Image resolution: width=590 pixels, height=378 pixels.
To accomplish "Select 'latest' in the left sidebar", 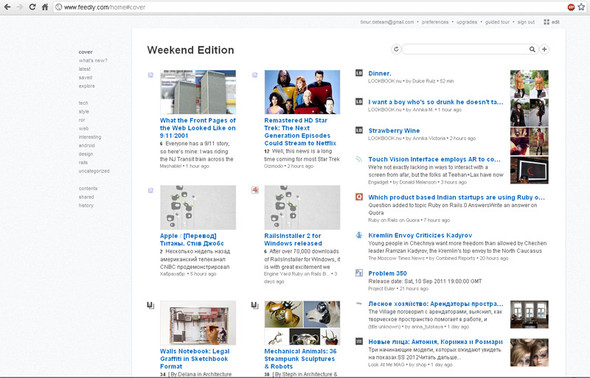I will (85, 69).
